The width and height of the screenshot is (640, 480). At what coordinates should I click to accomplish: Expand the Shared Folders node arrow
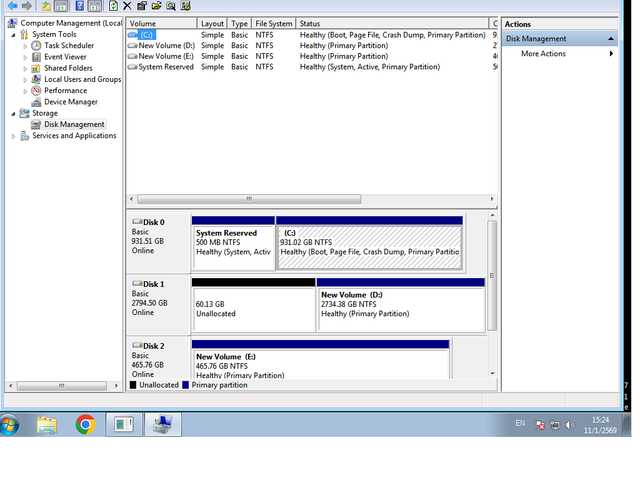click(25, 69)
